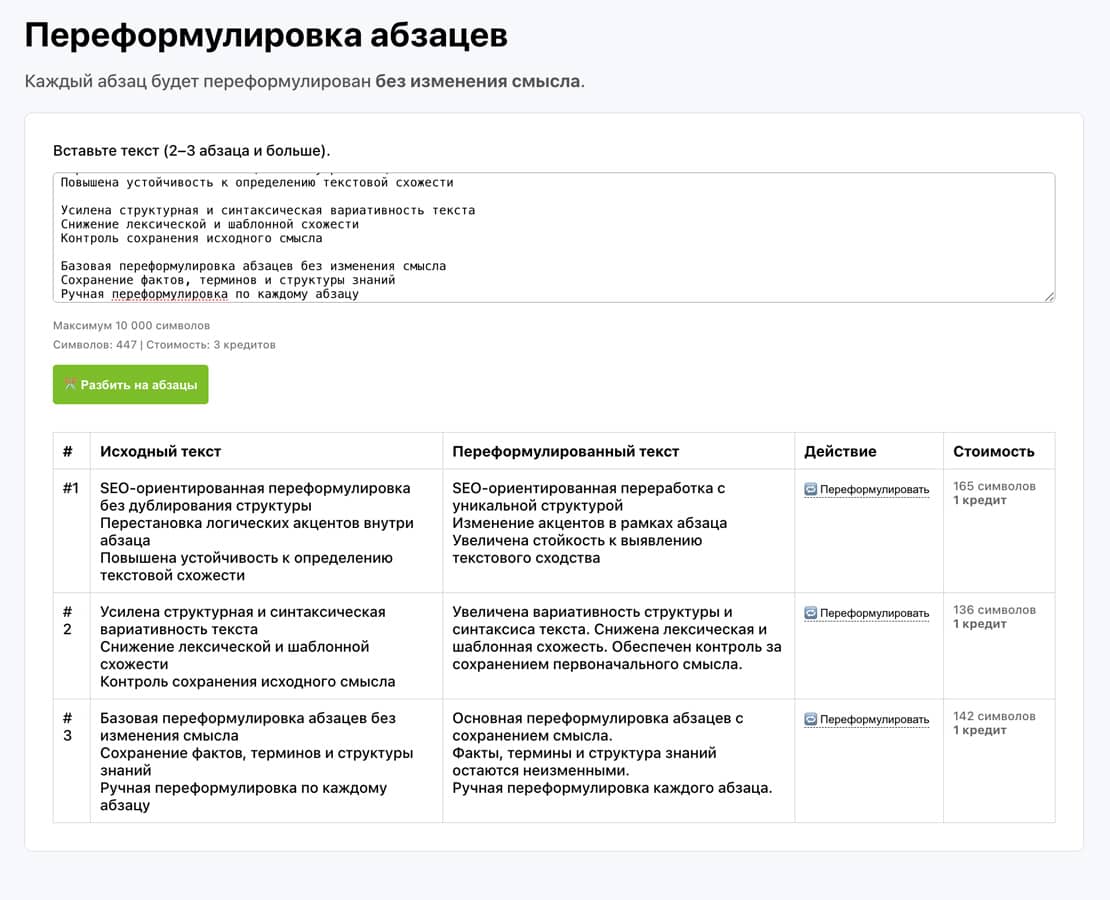Click the scissors icon on the split button
This screenshot has width=1110, height=900.
70,385
